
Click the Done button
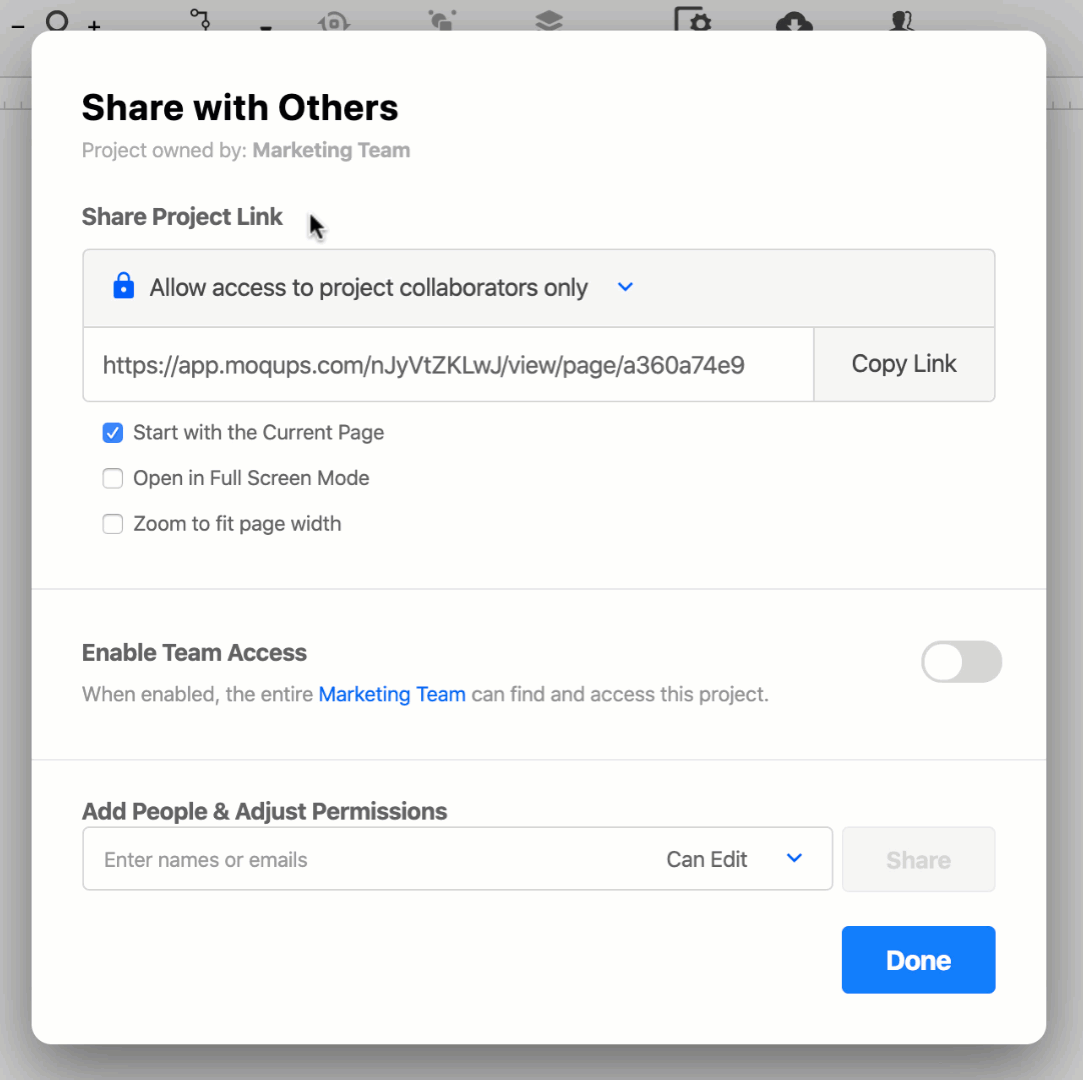coord(918,959)
